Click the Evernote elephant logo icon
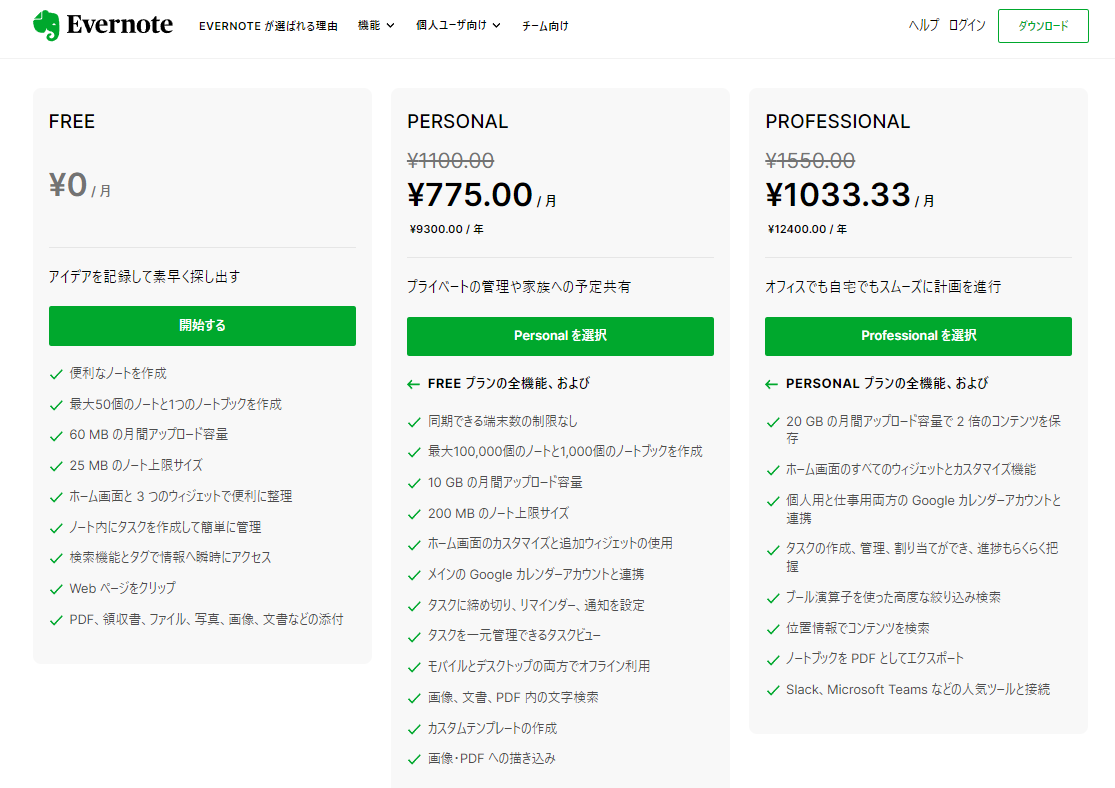Screen dimensions: 1115x788 (46, 26)
